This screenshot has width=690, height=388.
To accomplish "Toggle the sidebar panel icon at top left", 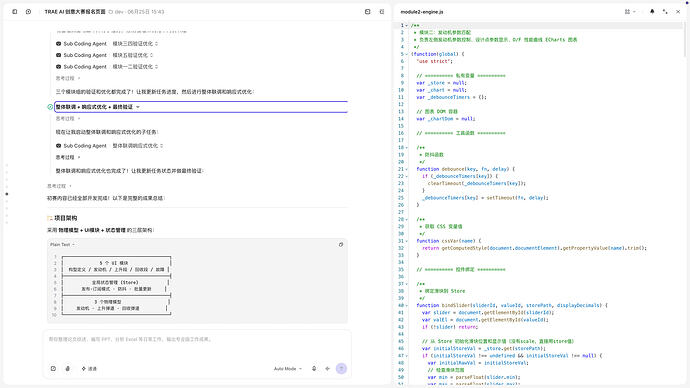I will point(15,12).
